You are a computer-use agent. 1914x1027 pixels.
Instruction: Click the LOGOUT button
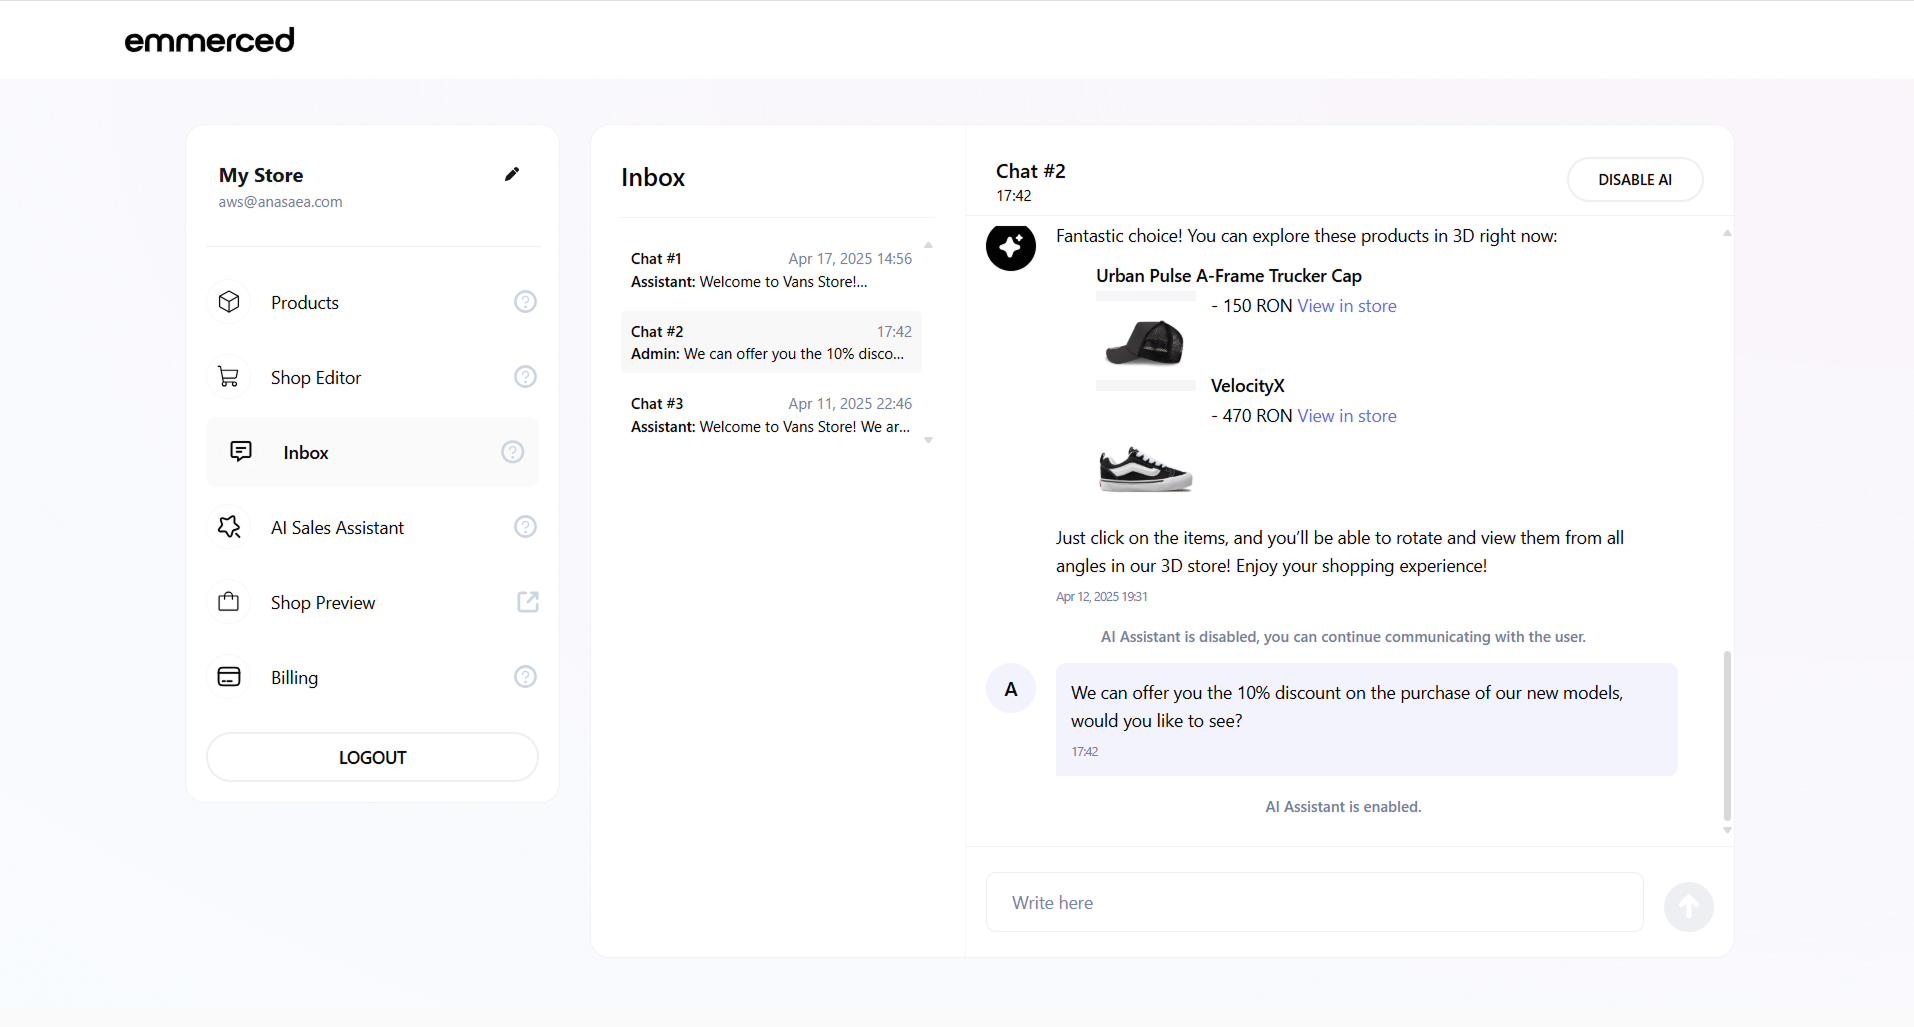[x=372, y=758]
